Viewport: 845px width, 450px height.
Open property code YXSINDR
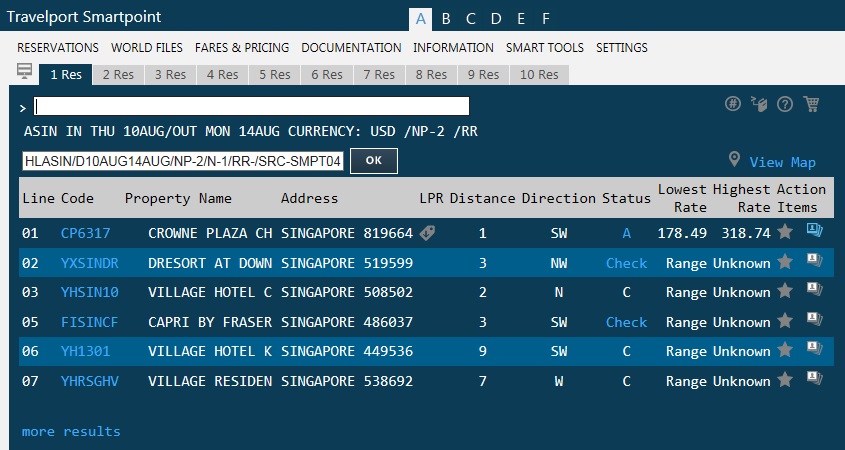(x=89, y=263)
